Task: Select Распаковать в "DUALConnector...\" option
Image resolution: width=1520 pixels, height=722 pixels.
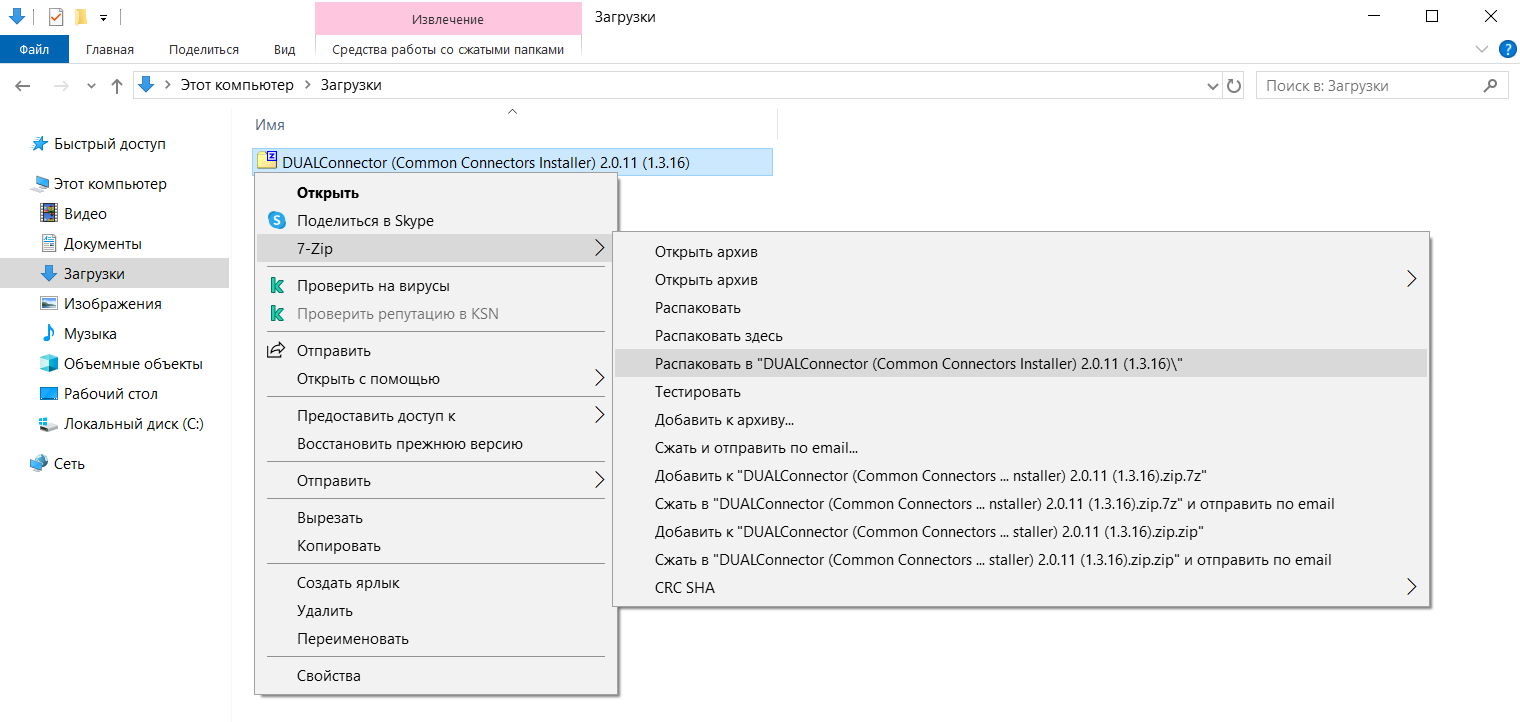Action: coord(1021,364)
